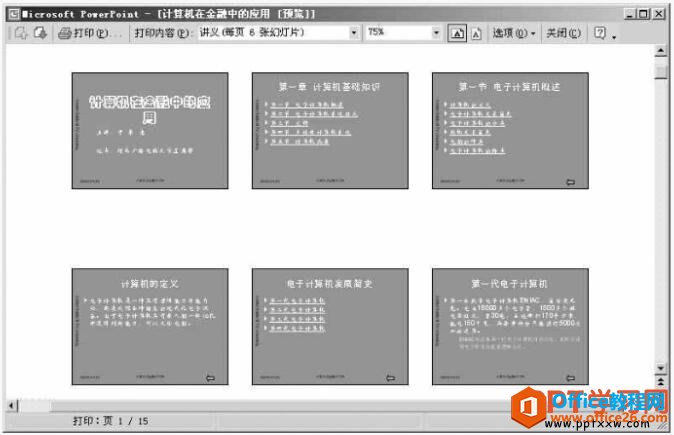Click return arrow icon on 计算机的定义 slide
674x435 pixels.
pos(210,378)
